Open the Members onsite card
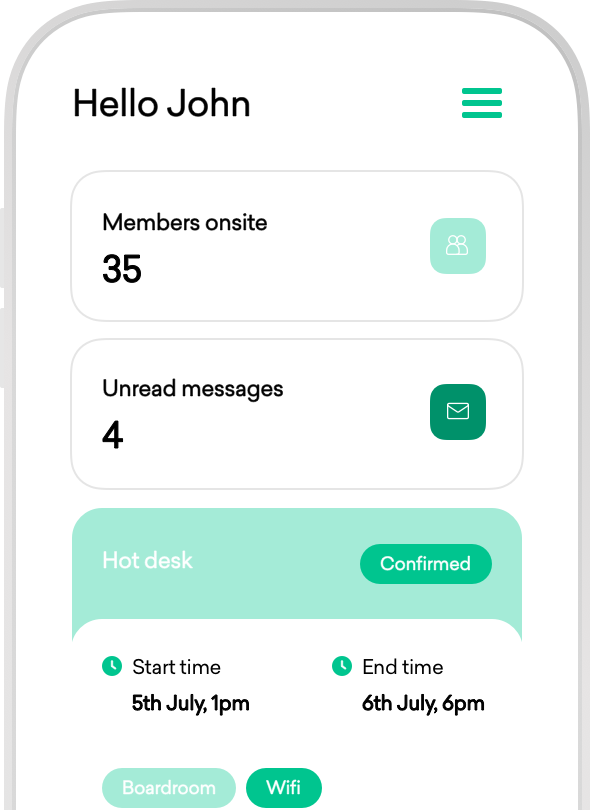This screenshot has width=590, height=810. coord(297,246)
